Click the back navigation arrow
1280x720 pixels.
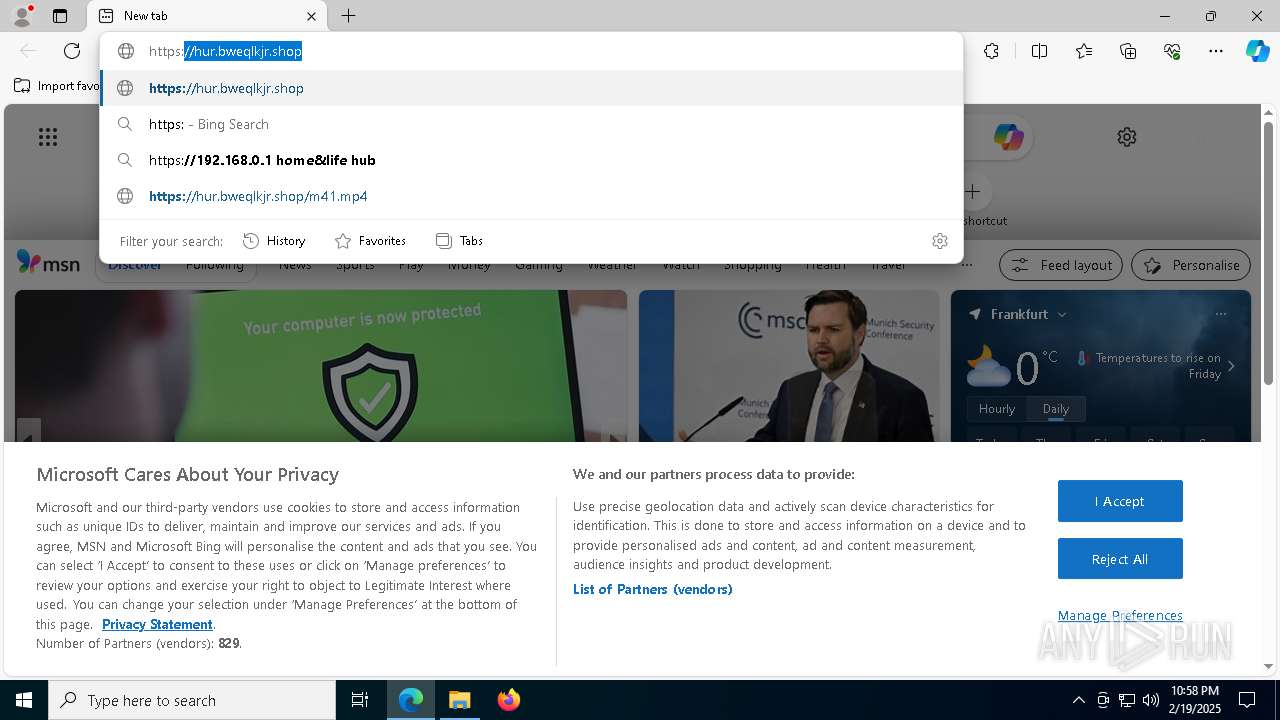point(28,51)
